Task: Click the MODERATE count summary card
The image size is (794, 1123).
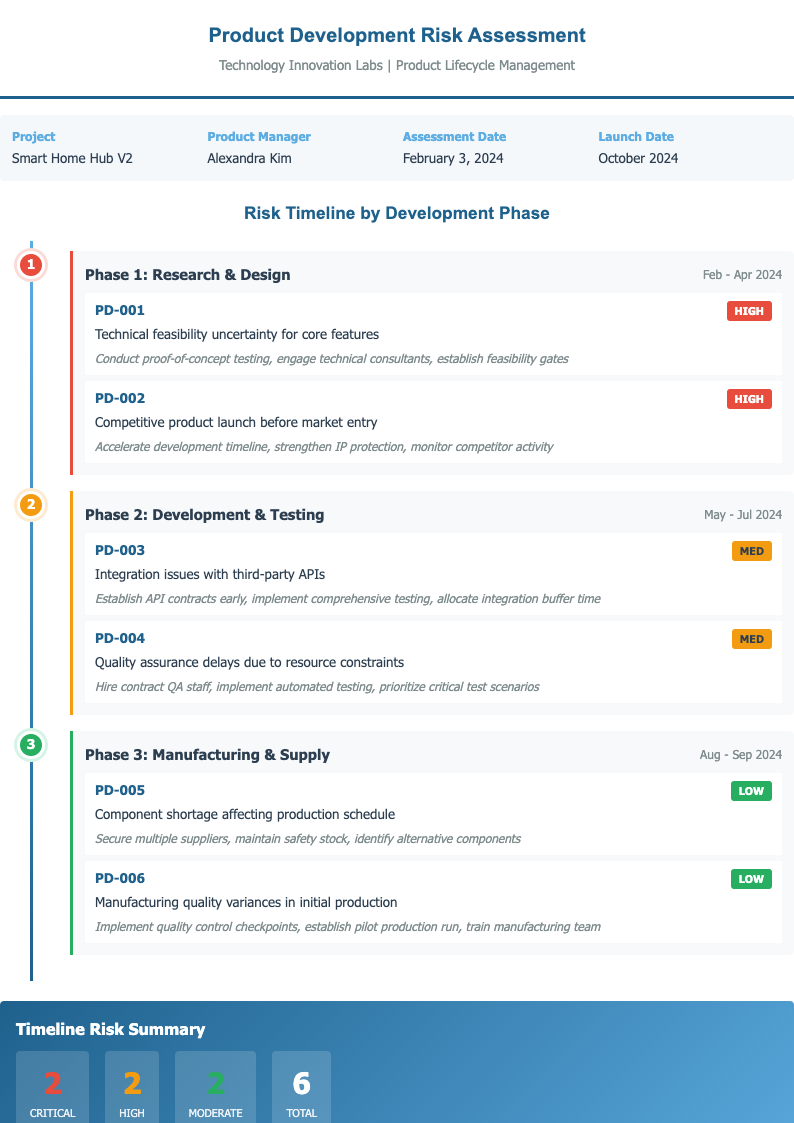Action: [x=215, y=1087]
